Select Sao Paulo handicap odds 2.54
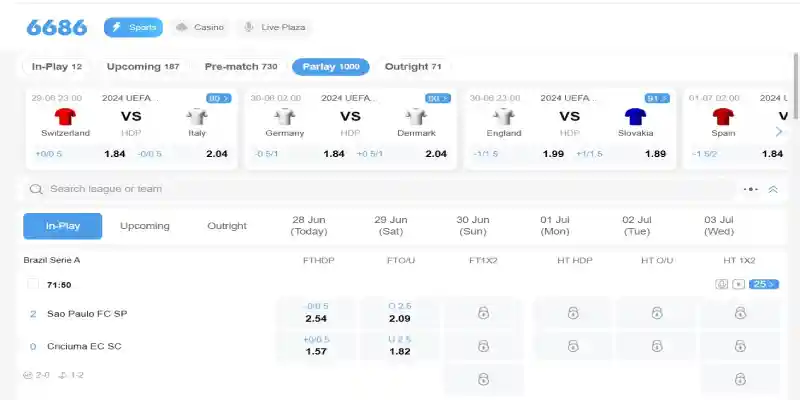800x400 pixels. 316,313
